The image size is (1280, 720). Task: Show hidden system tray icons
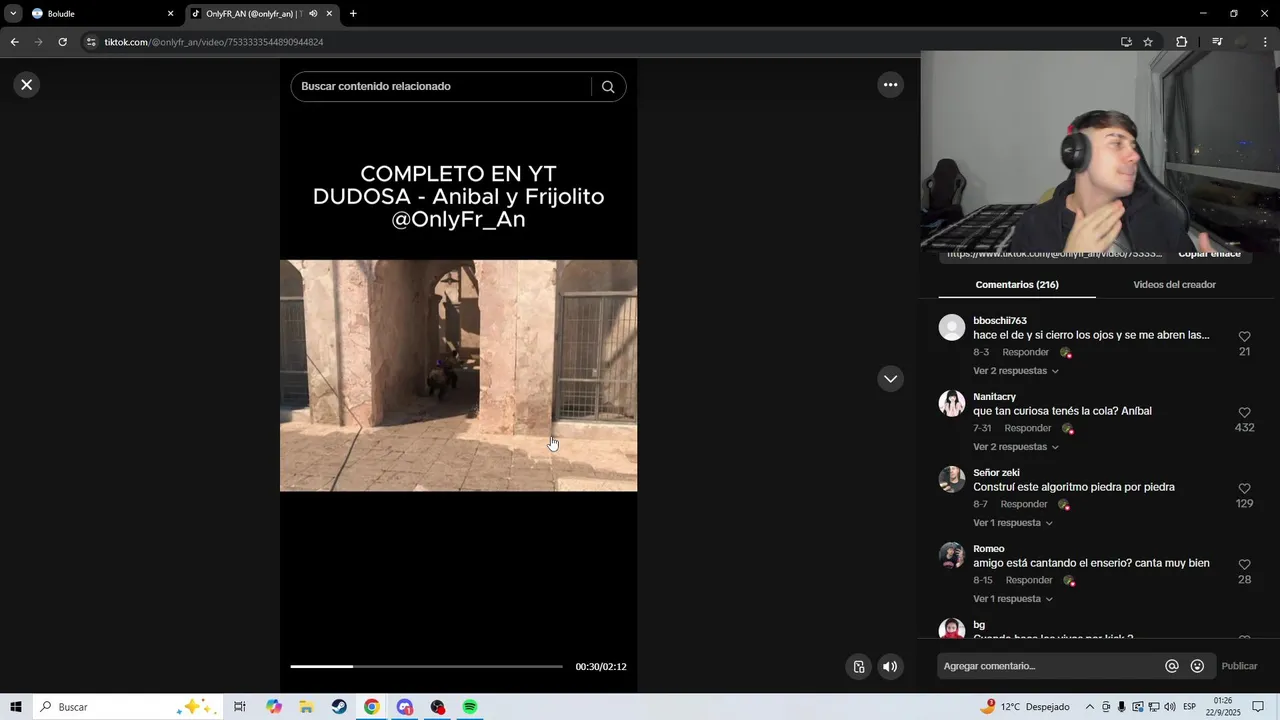(x=1089, y=707)
